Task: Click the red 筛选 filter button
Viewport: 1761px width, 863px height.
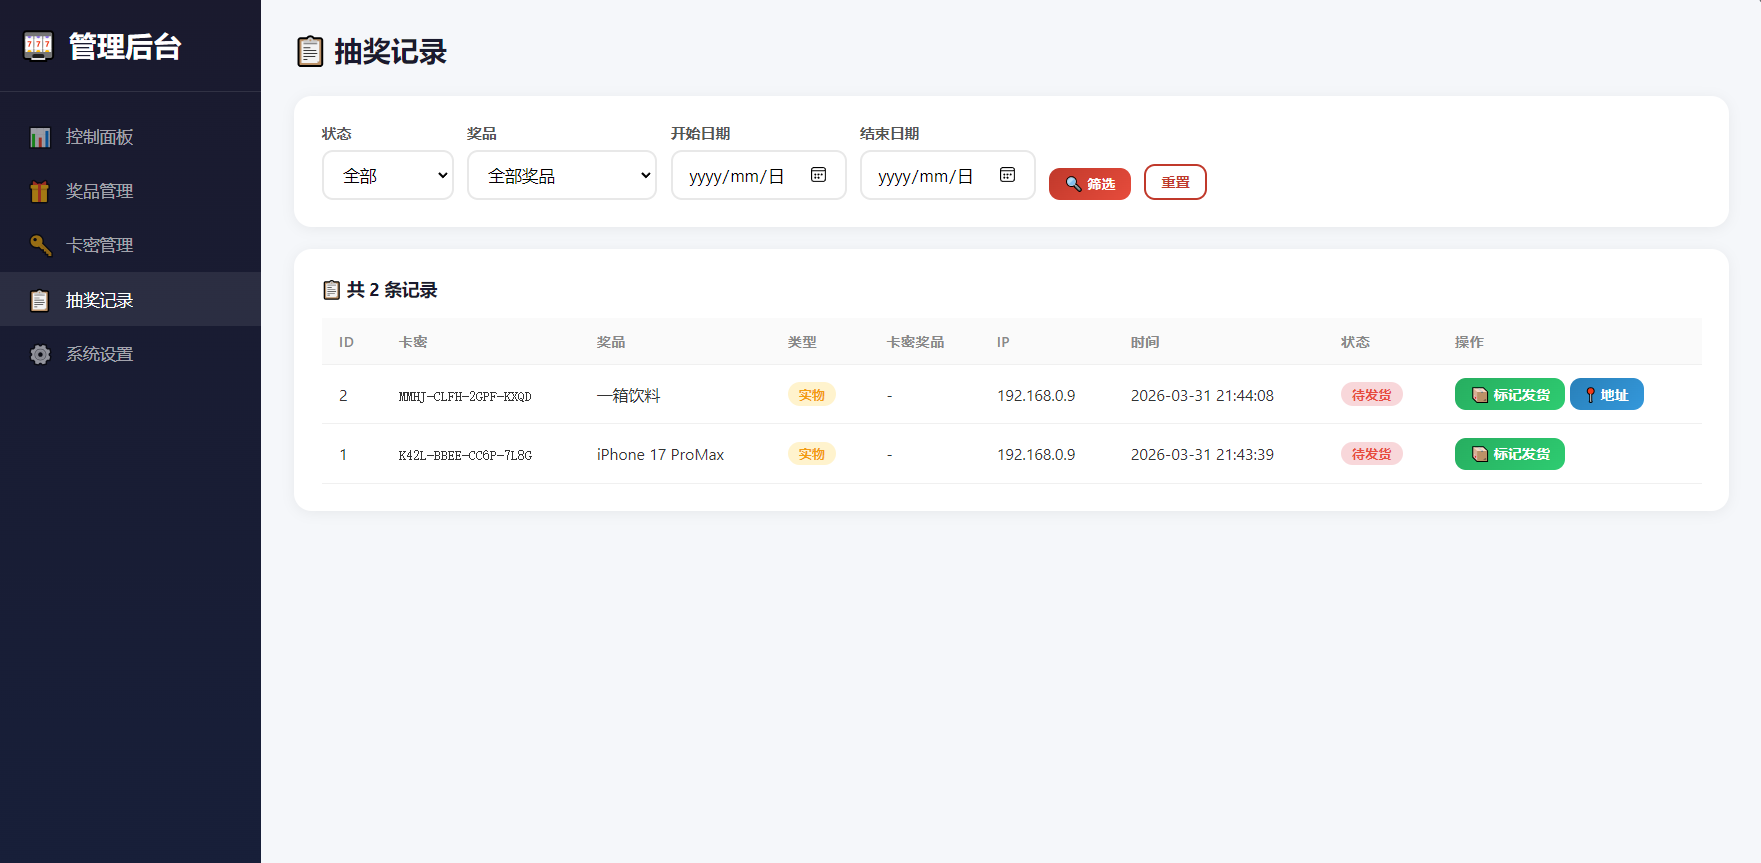Action: 1089,184
